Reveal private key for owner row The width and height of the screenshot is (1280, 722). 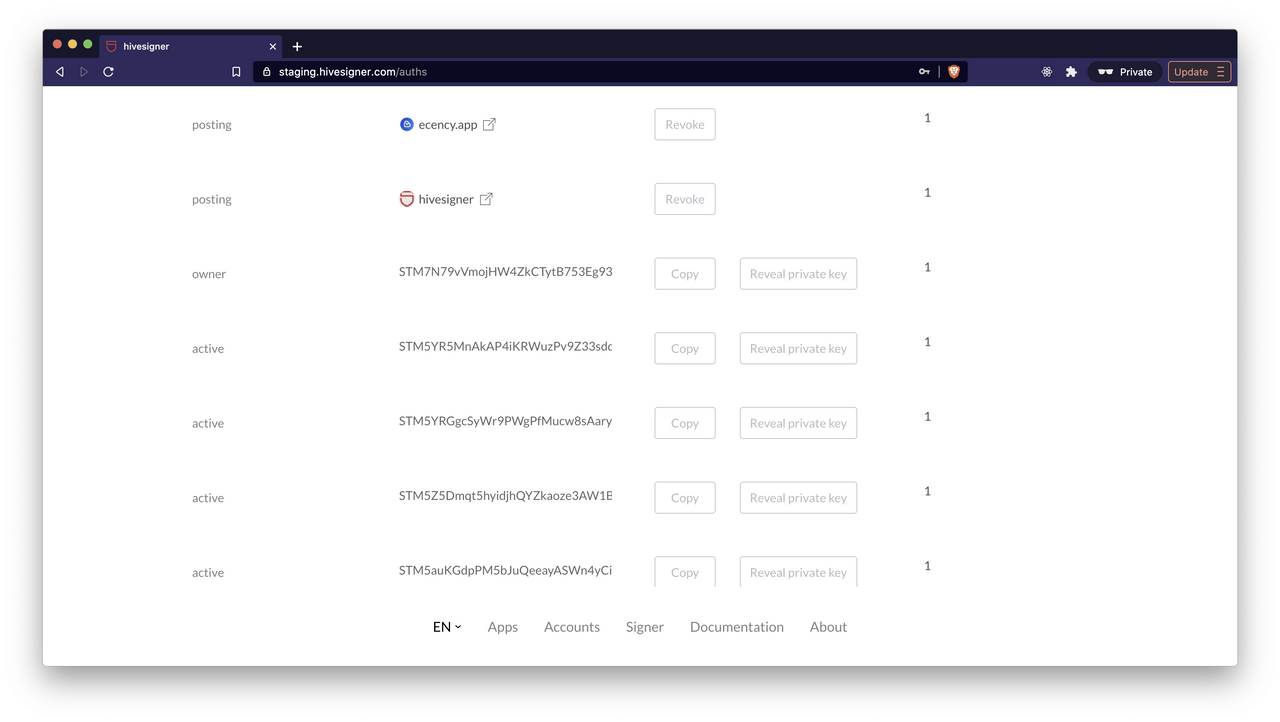pyautogui.click(x=798, y=274)
